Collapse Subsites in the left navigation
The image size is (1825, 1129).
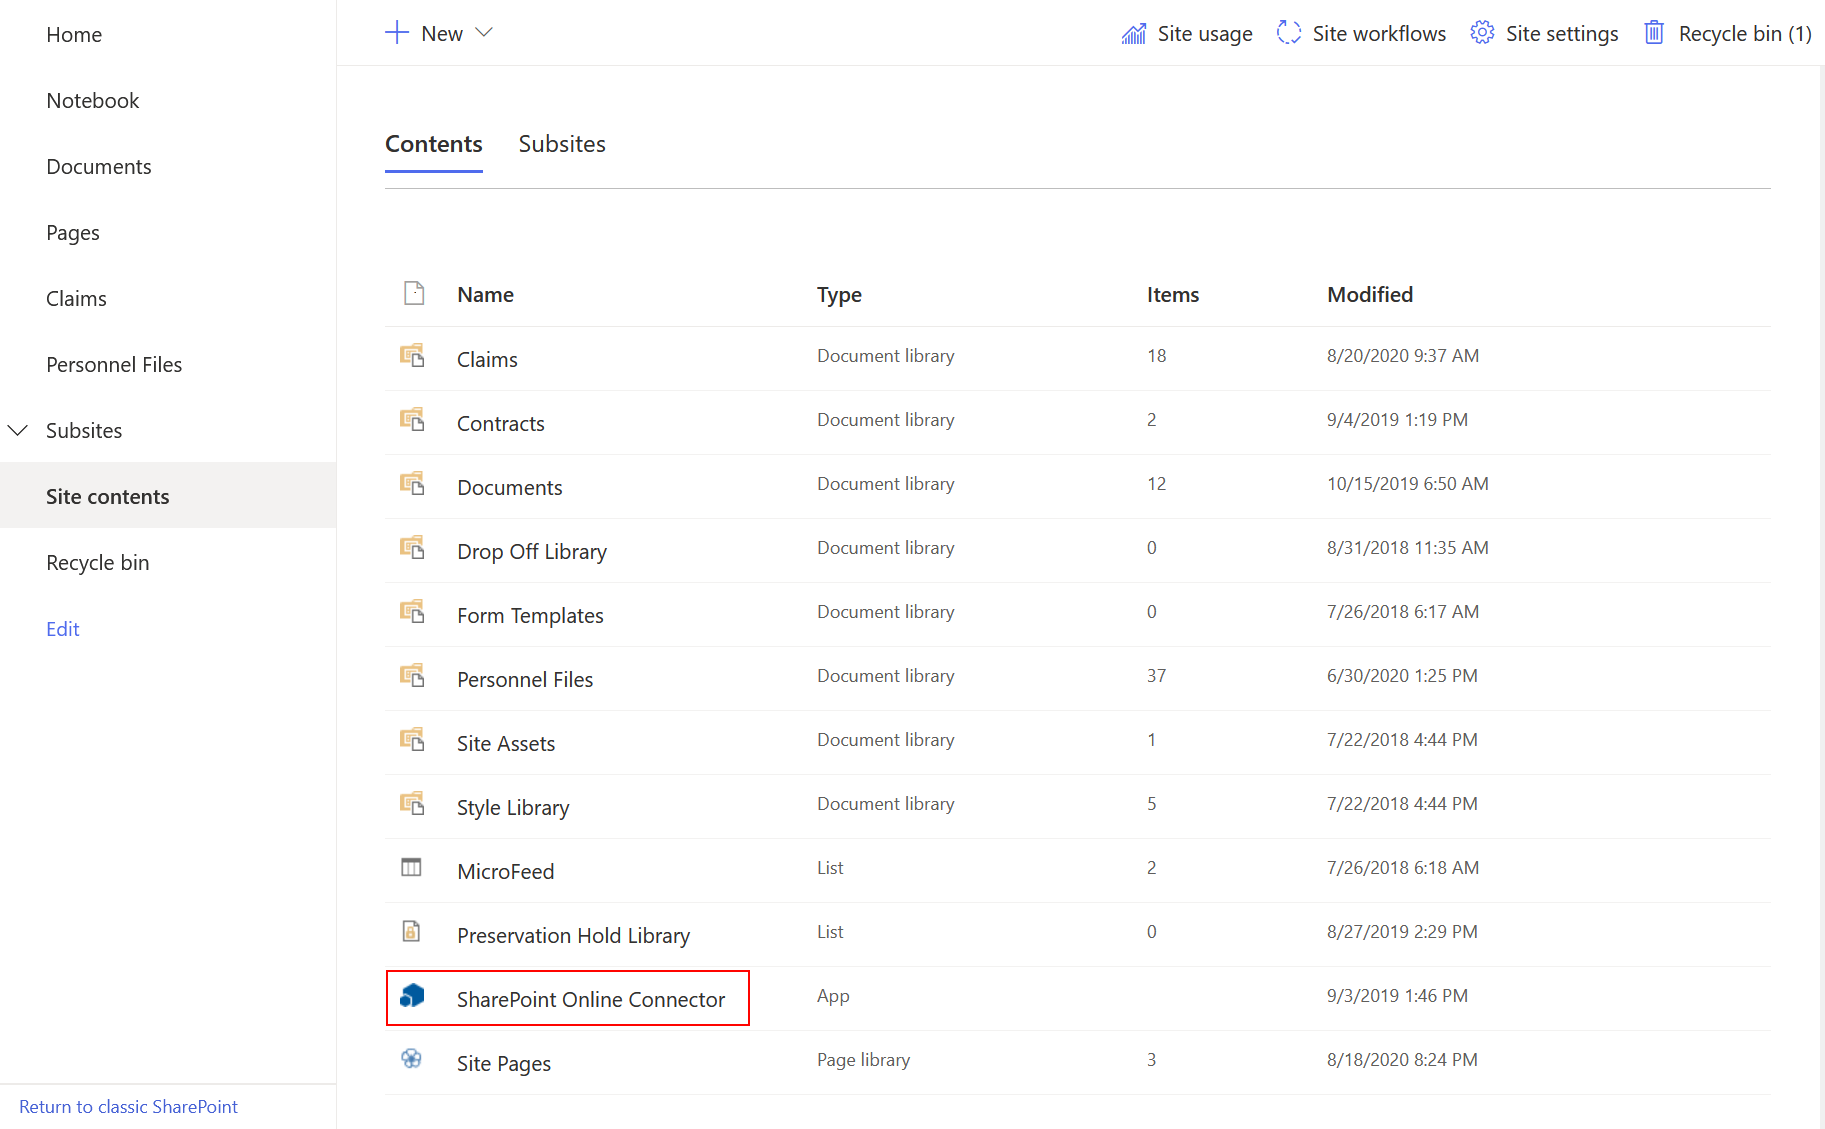tap(18, 430)
